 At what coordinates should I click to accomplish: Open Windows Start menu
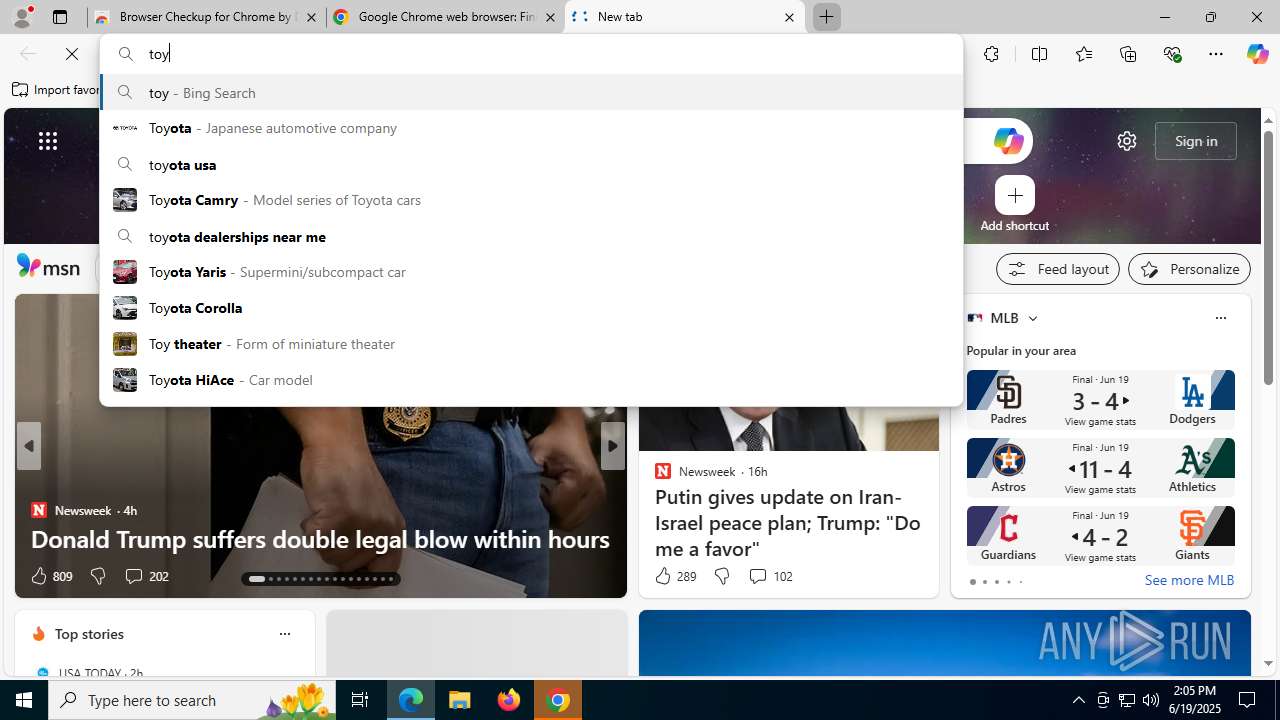[24, 700]
